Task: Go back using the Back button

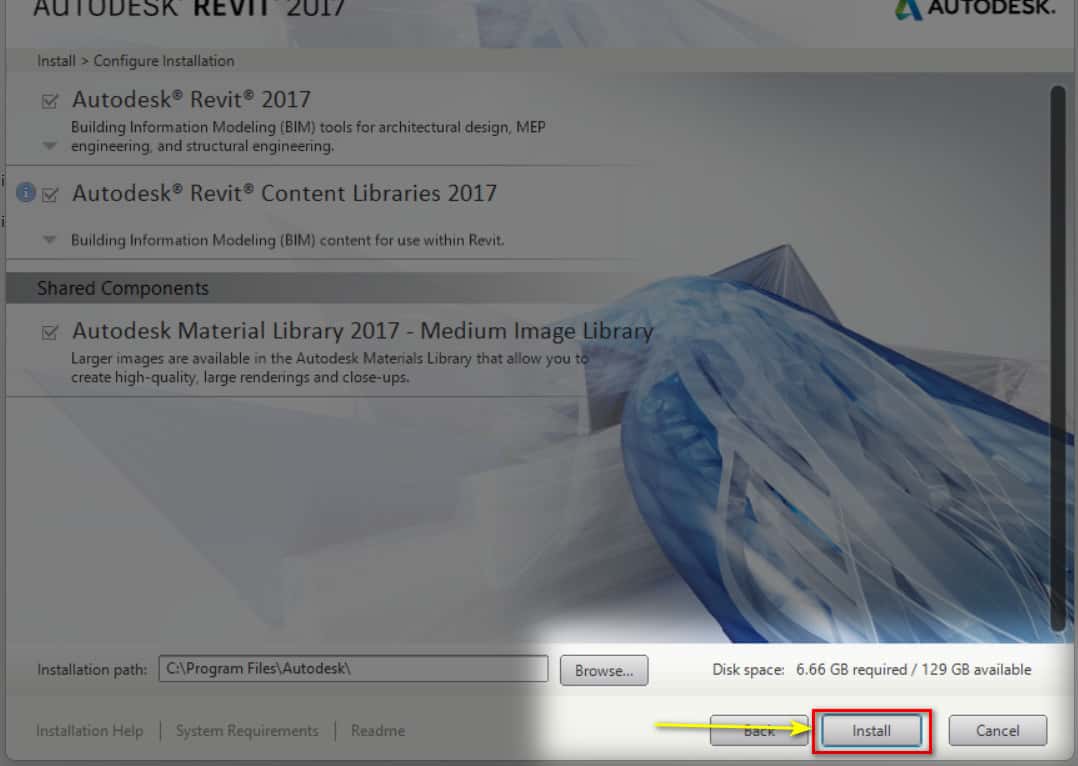Action: click(x=759, y=730)
